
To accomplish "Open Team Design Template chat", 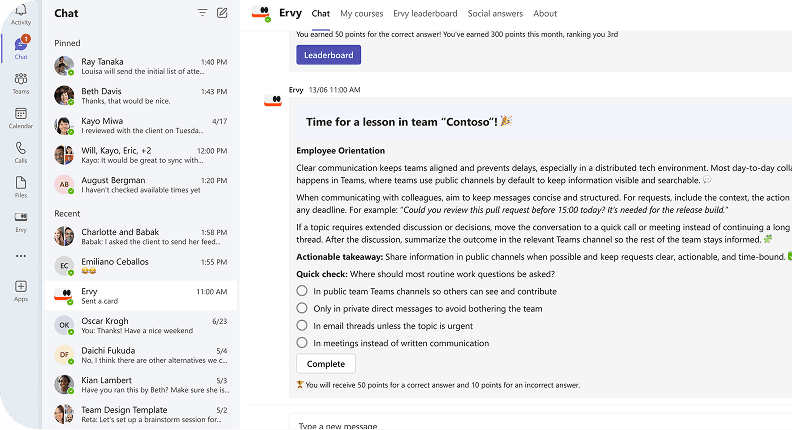I will [x=140, y=414].
